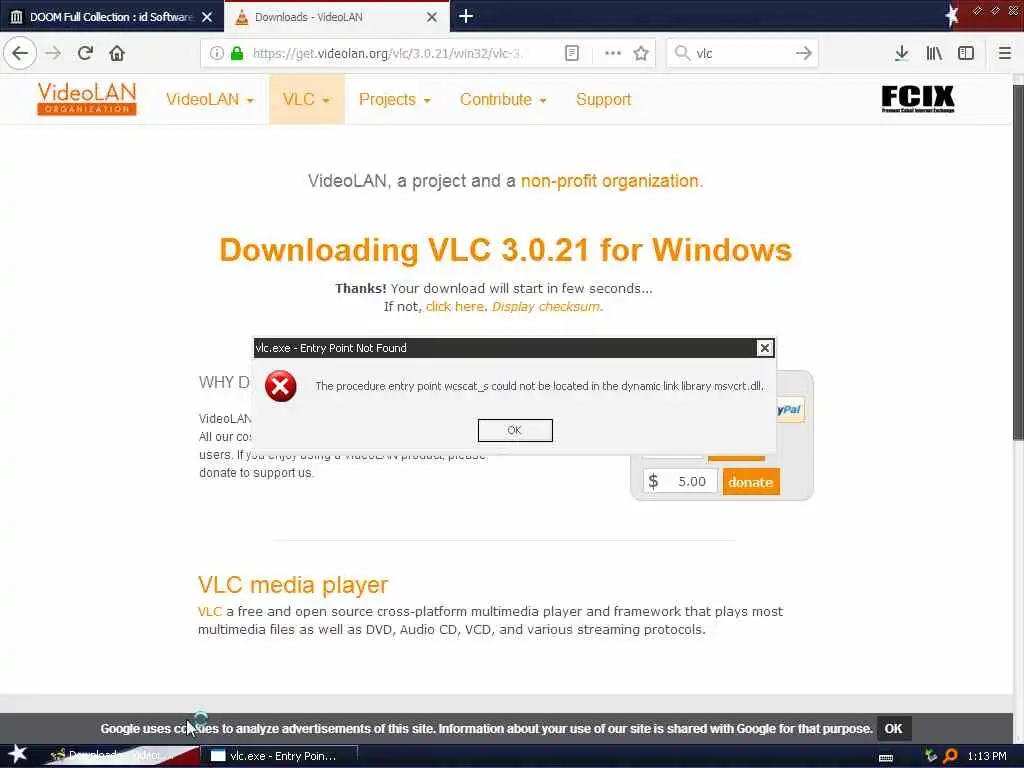Click the VLC link in the description
Viewport: 1024px width, 768px height.
(210, 612)
